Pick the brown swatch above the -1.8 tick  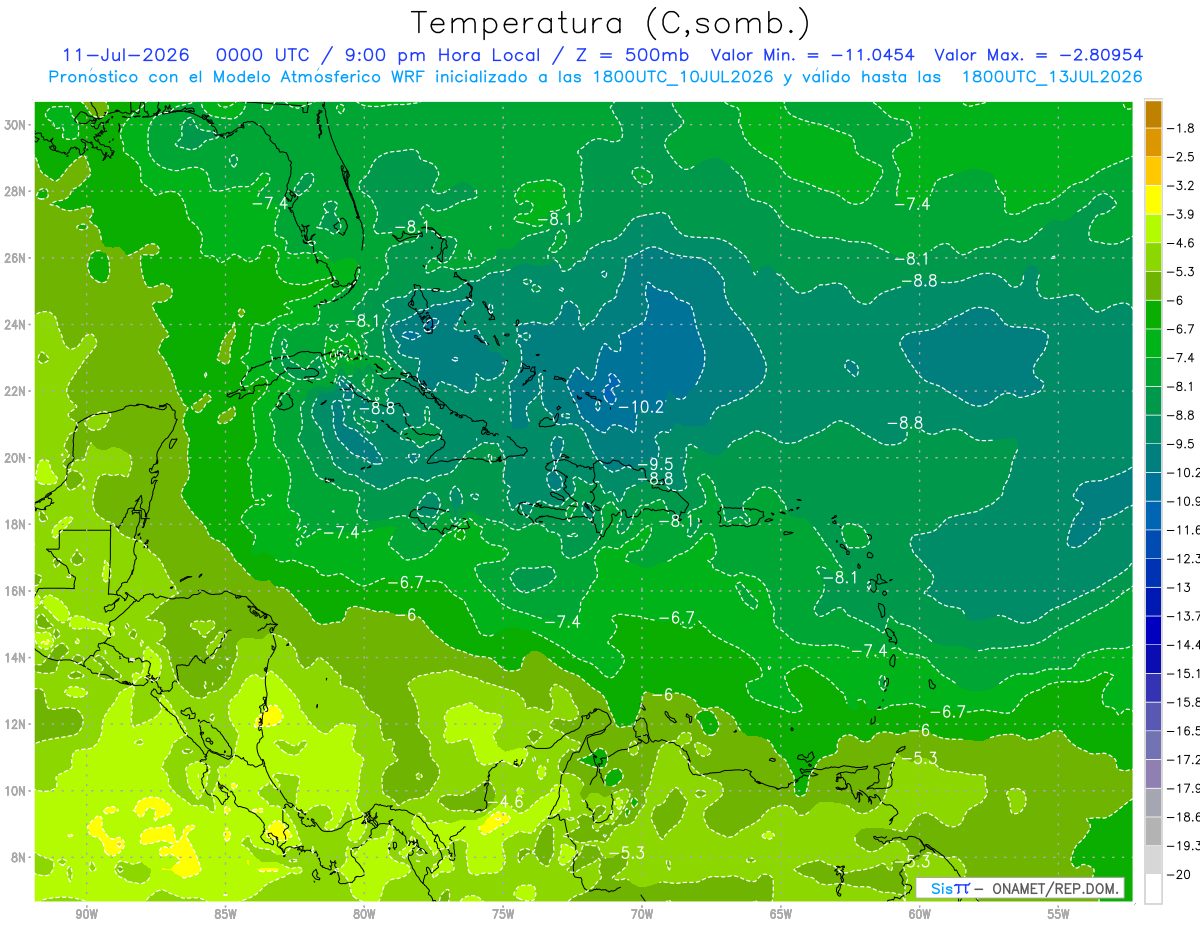point(1153,114)
